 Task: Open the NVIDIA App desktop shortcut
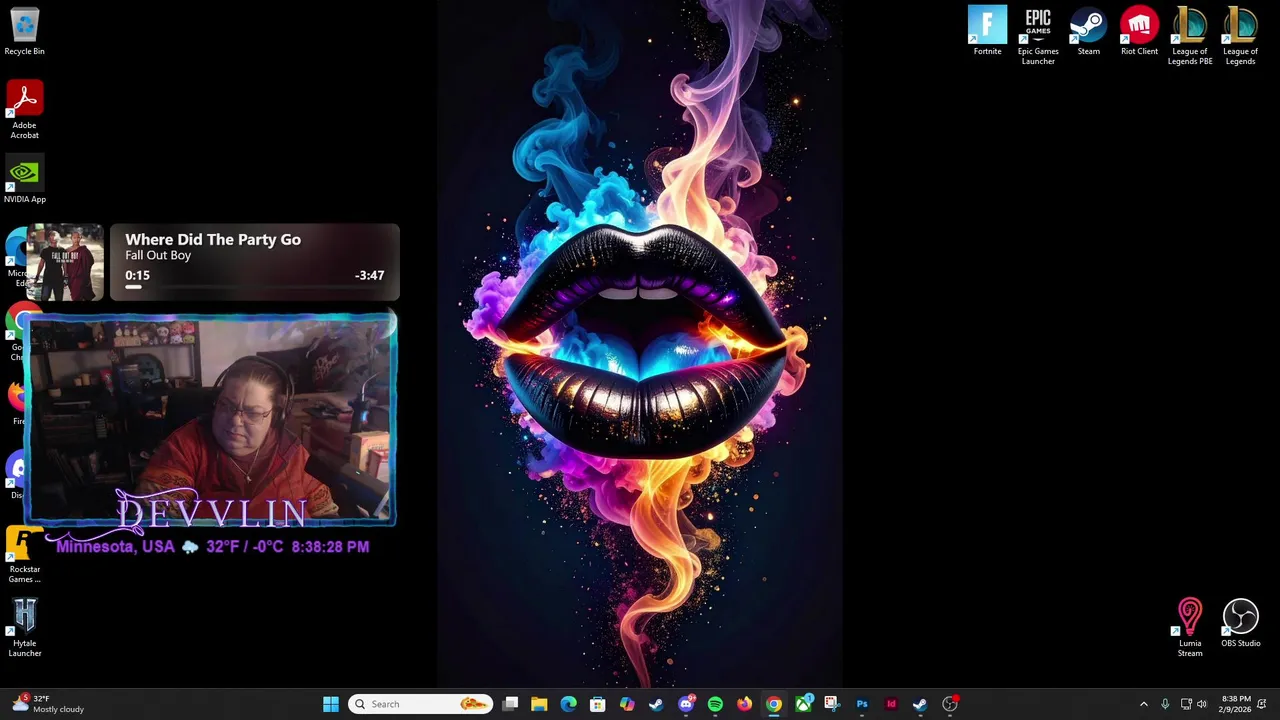pos(24,180)
